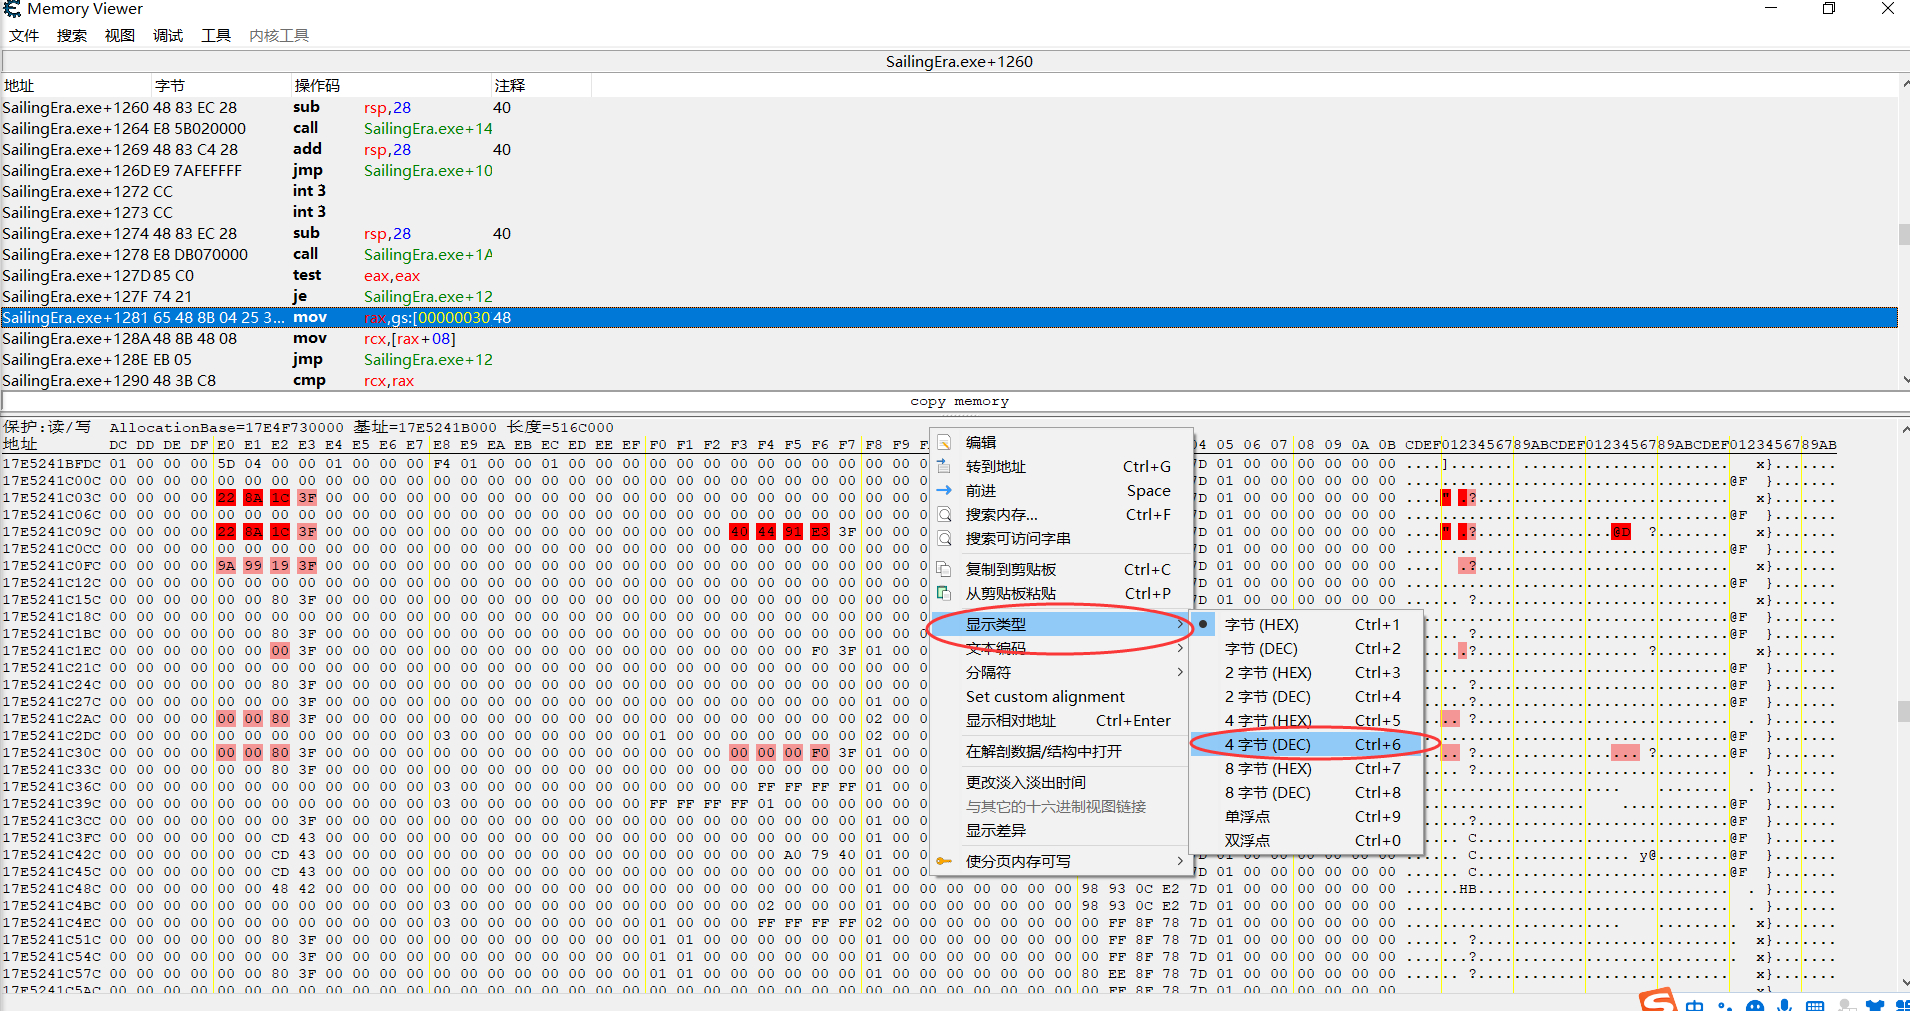Click the hex view scrollbar up arrow
Viewport: 1910px width, 1011px height.
click(x=1904, y=428)
